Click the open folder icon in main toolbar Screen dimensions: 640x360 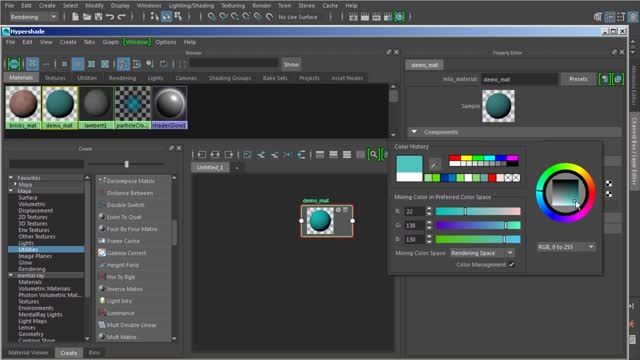tap(87, 17)
